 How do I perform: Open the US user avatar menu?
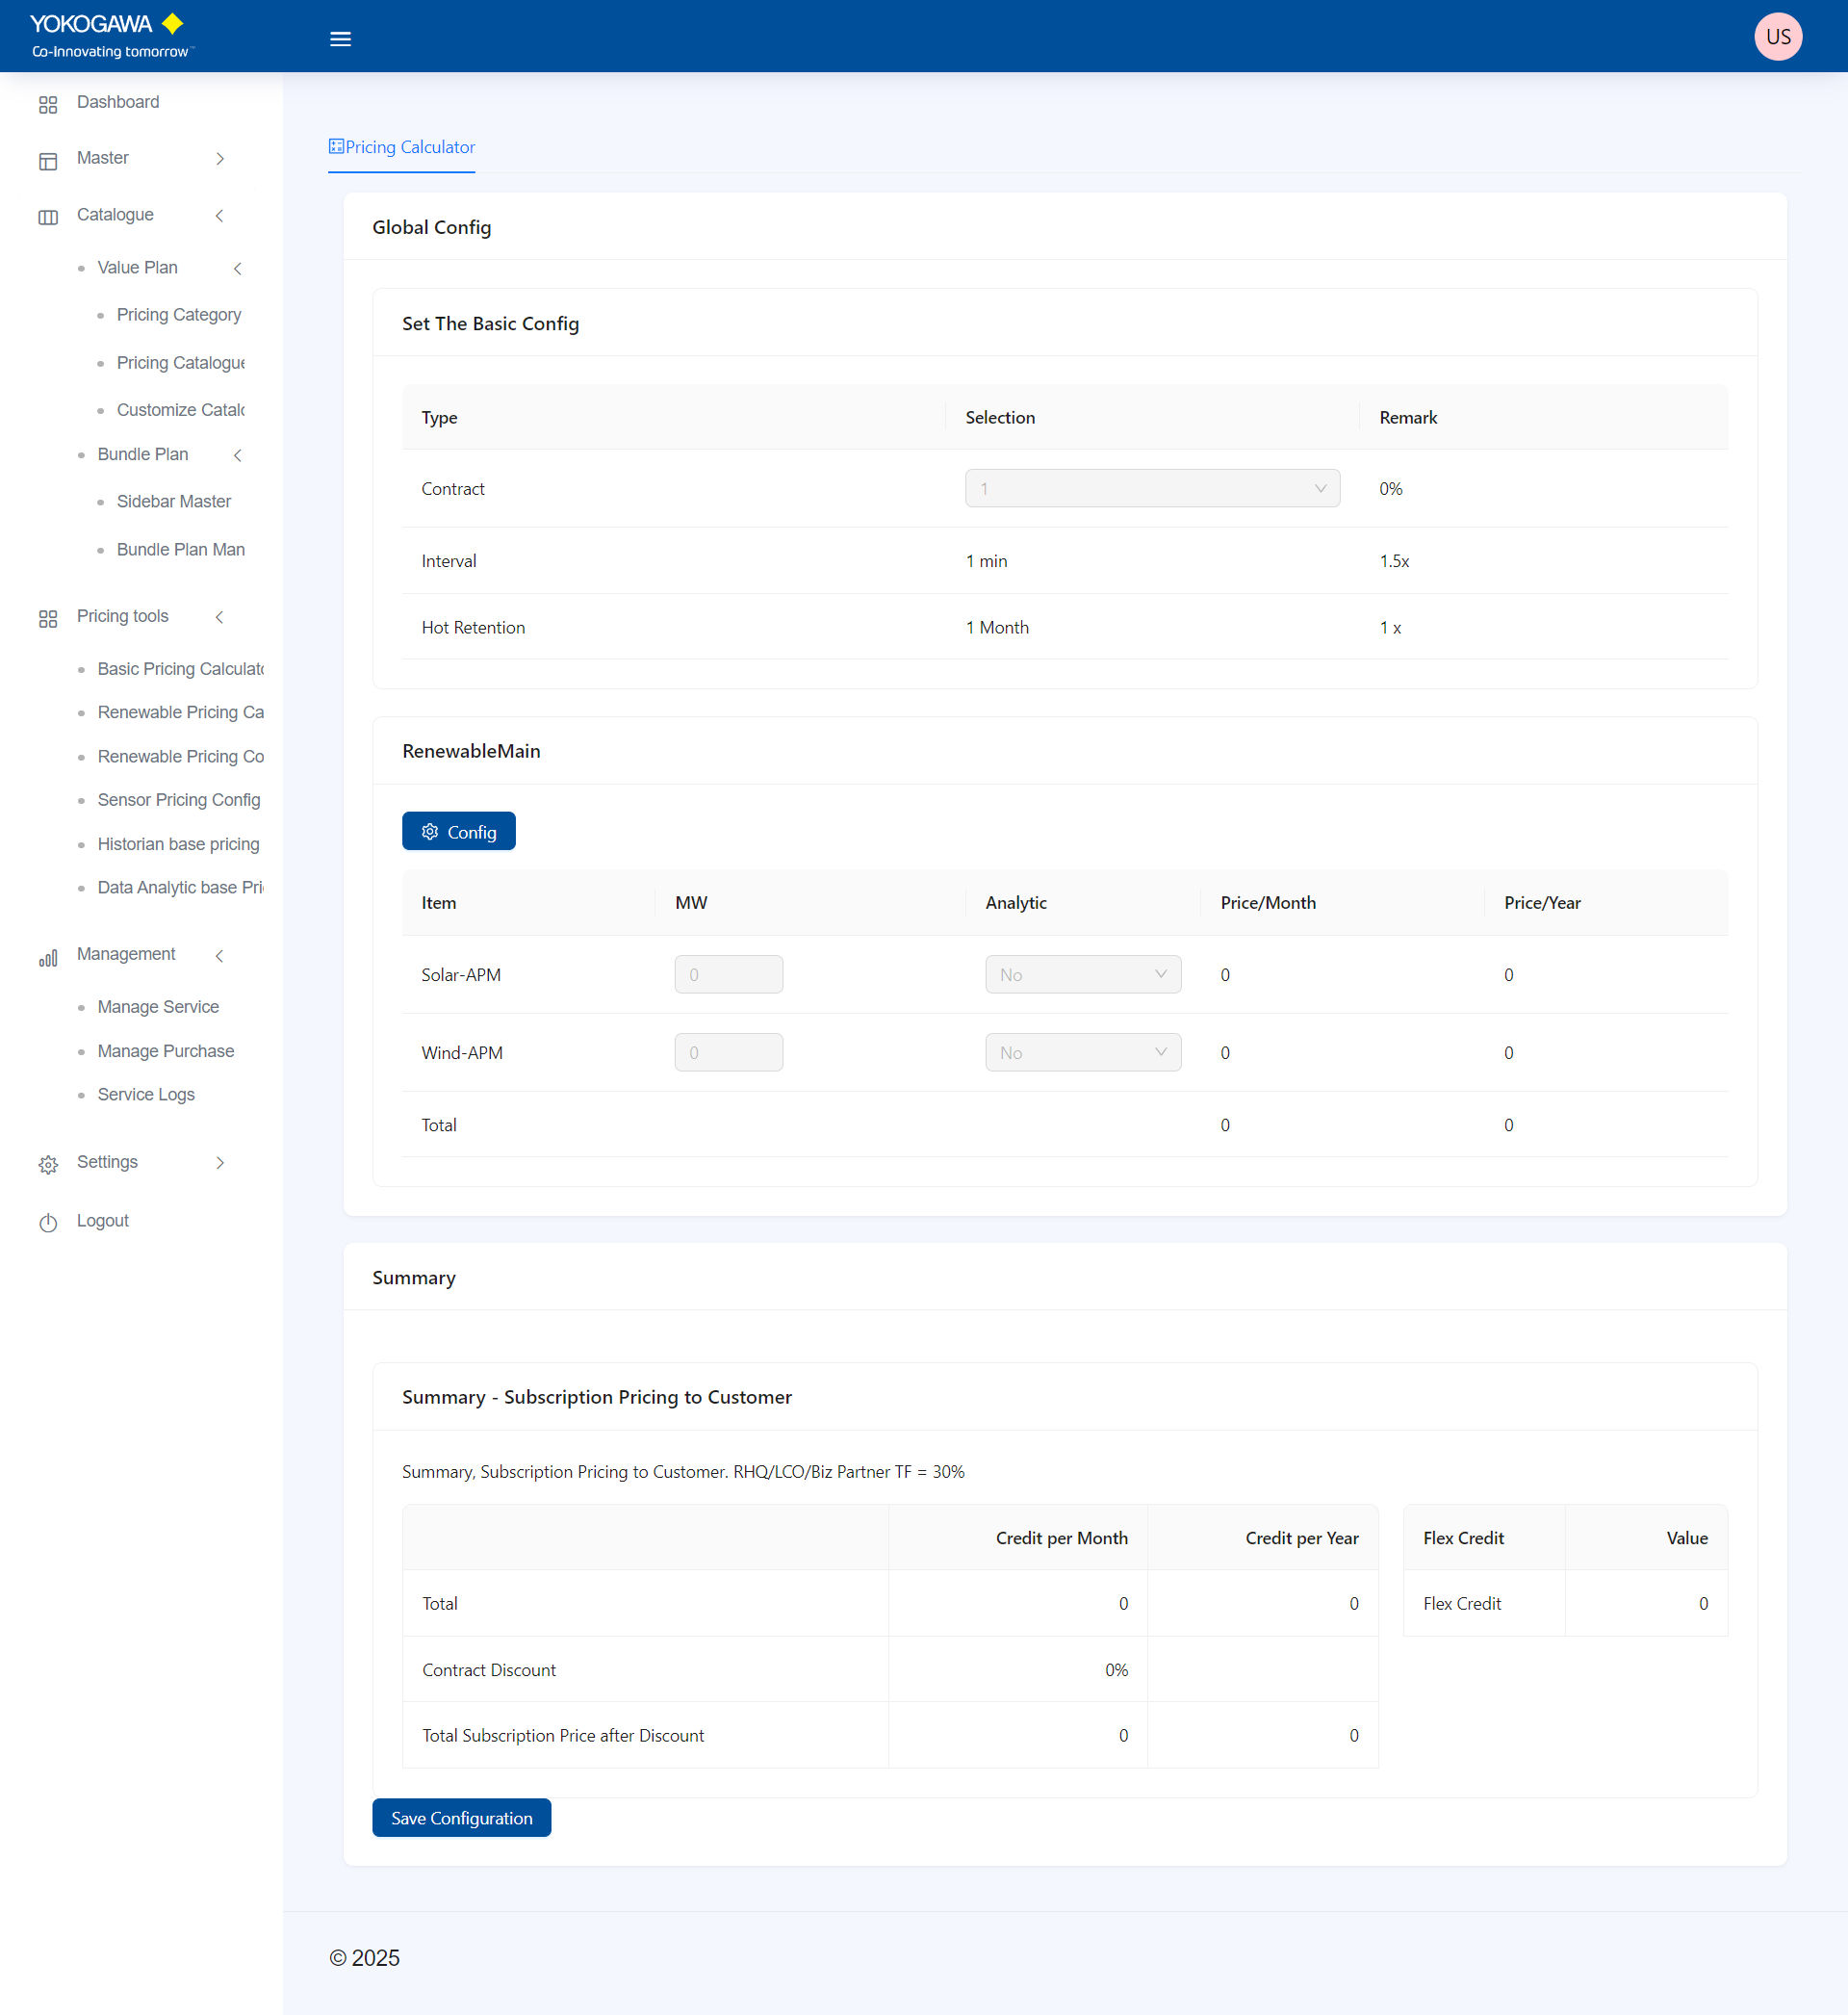point(1777,37)
